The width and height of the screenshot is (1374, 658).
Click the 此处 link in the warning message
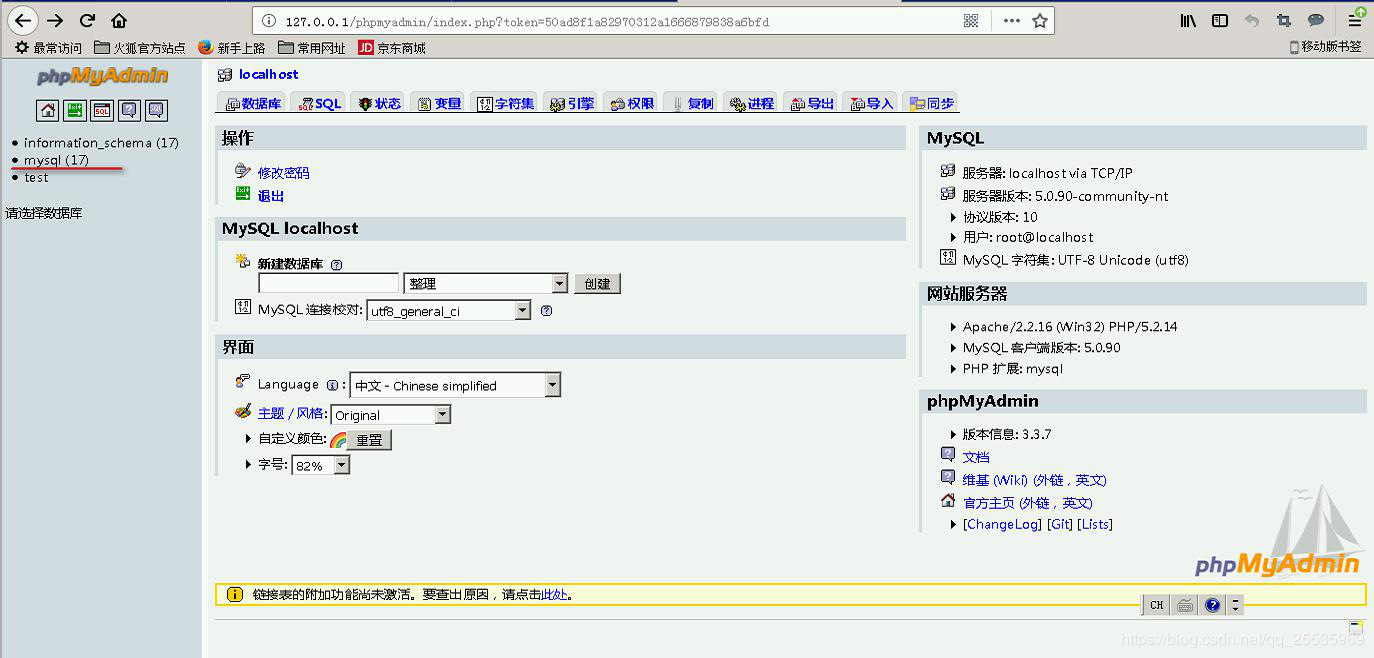click(554, 594)
